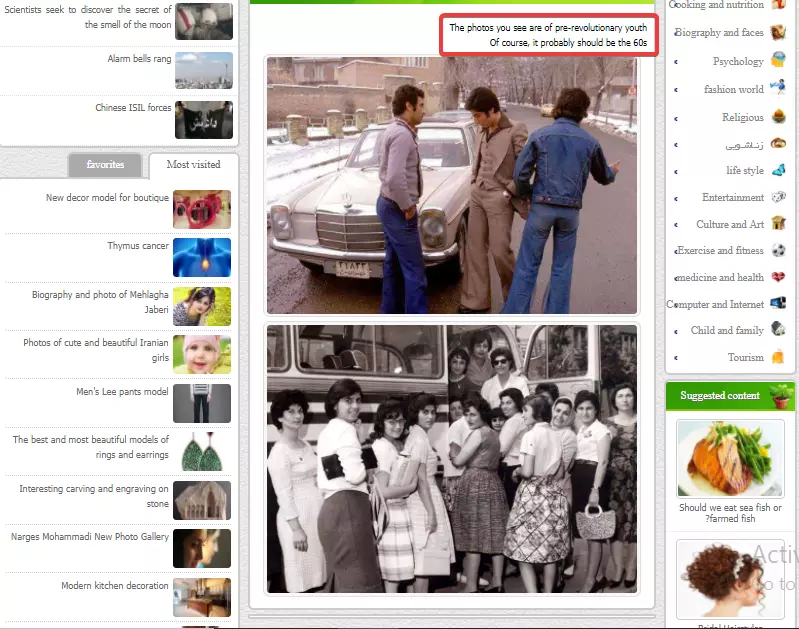The height and width of the screenshot is (629, 799).
Task: Open the Psychology category
Action: (738, 61)
